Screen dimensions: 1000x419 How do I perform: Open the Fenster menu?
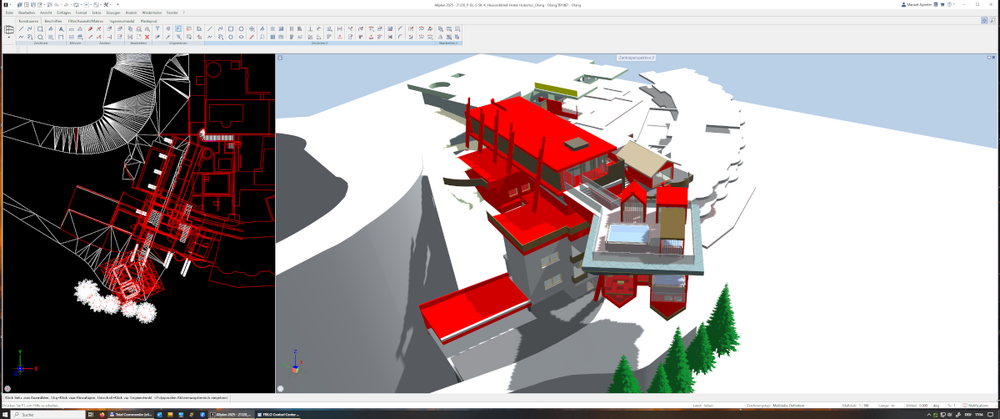click(x=173, y=12)
